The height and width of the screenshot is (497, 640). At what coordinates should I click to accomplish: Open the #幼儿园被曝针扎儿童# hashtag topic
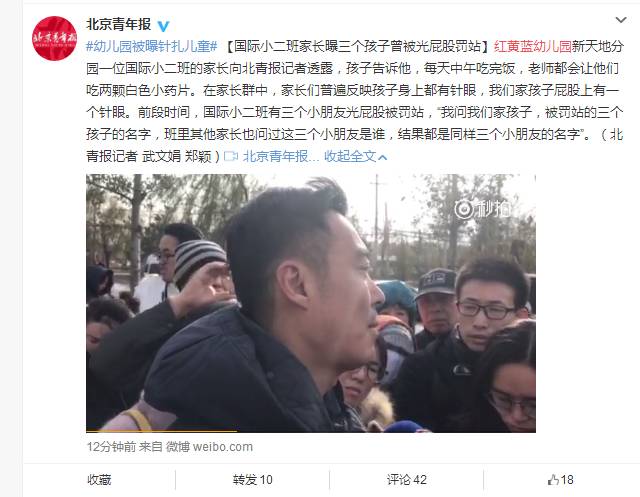click(151, 46)
